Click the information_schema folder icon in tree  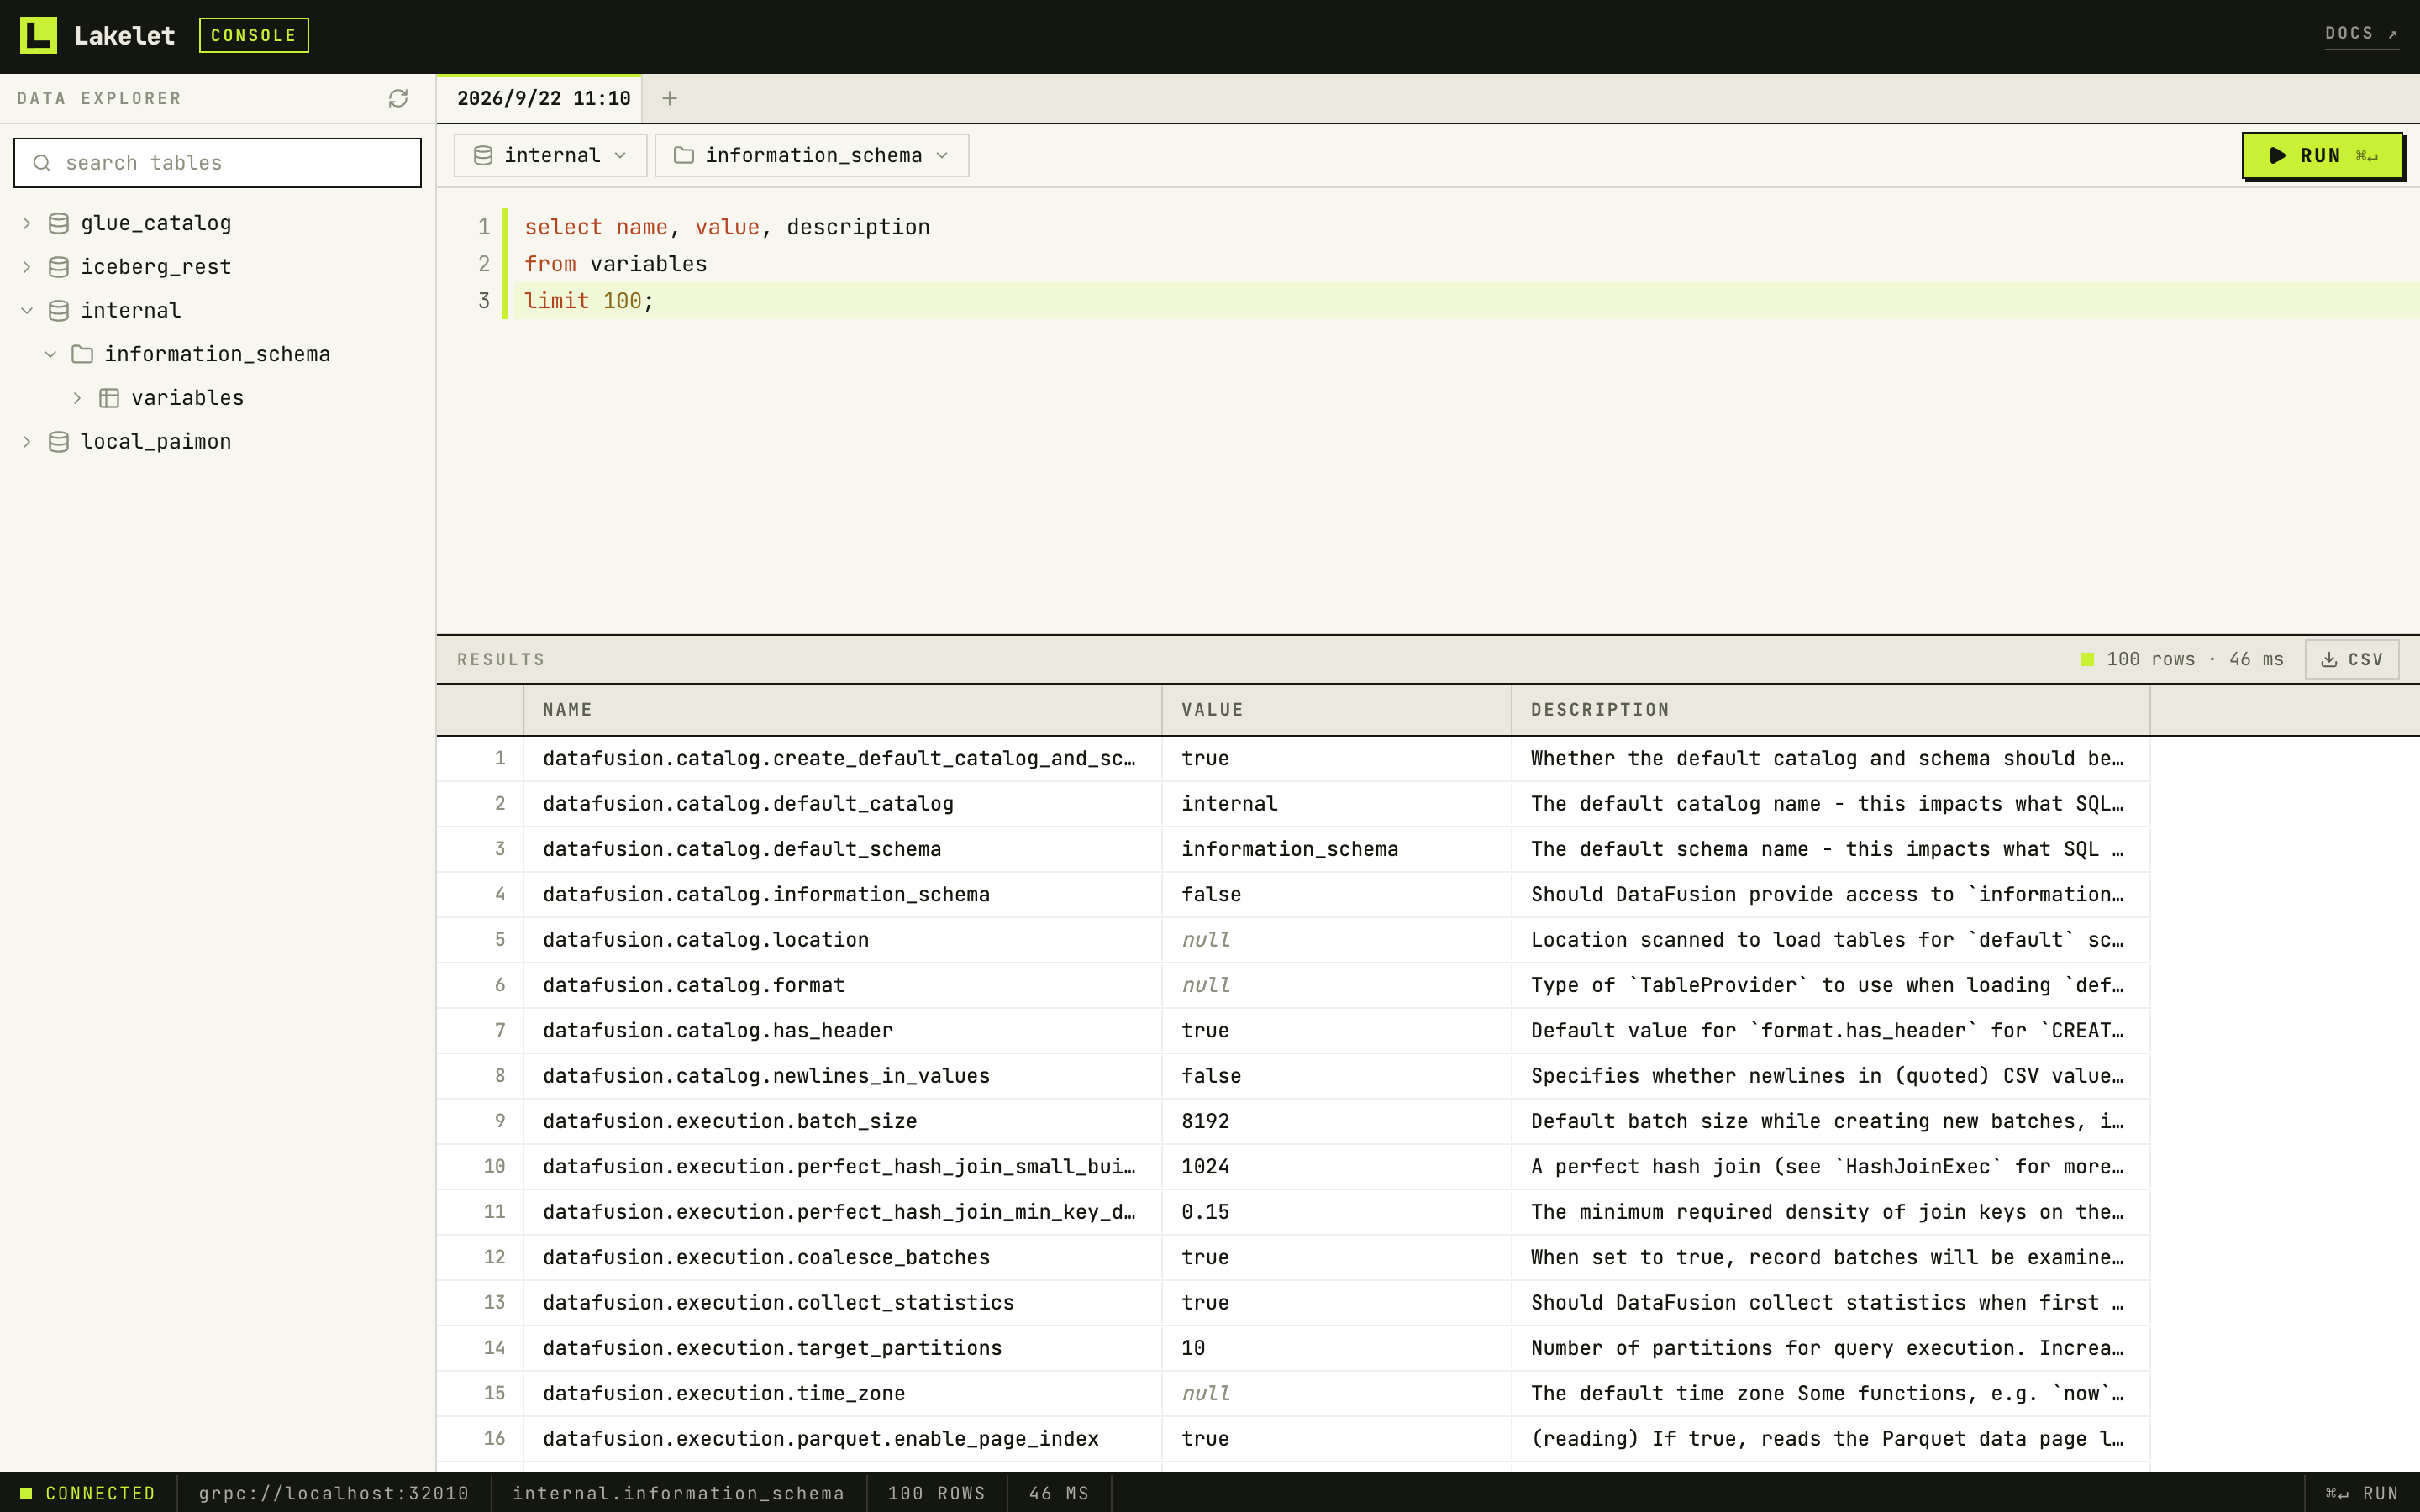(x=83, y=354)
